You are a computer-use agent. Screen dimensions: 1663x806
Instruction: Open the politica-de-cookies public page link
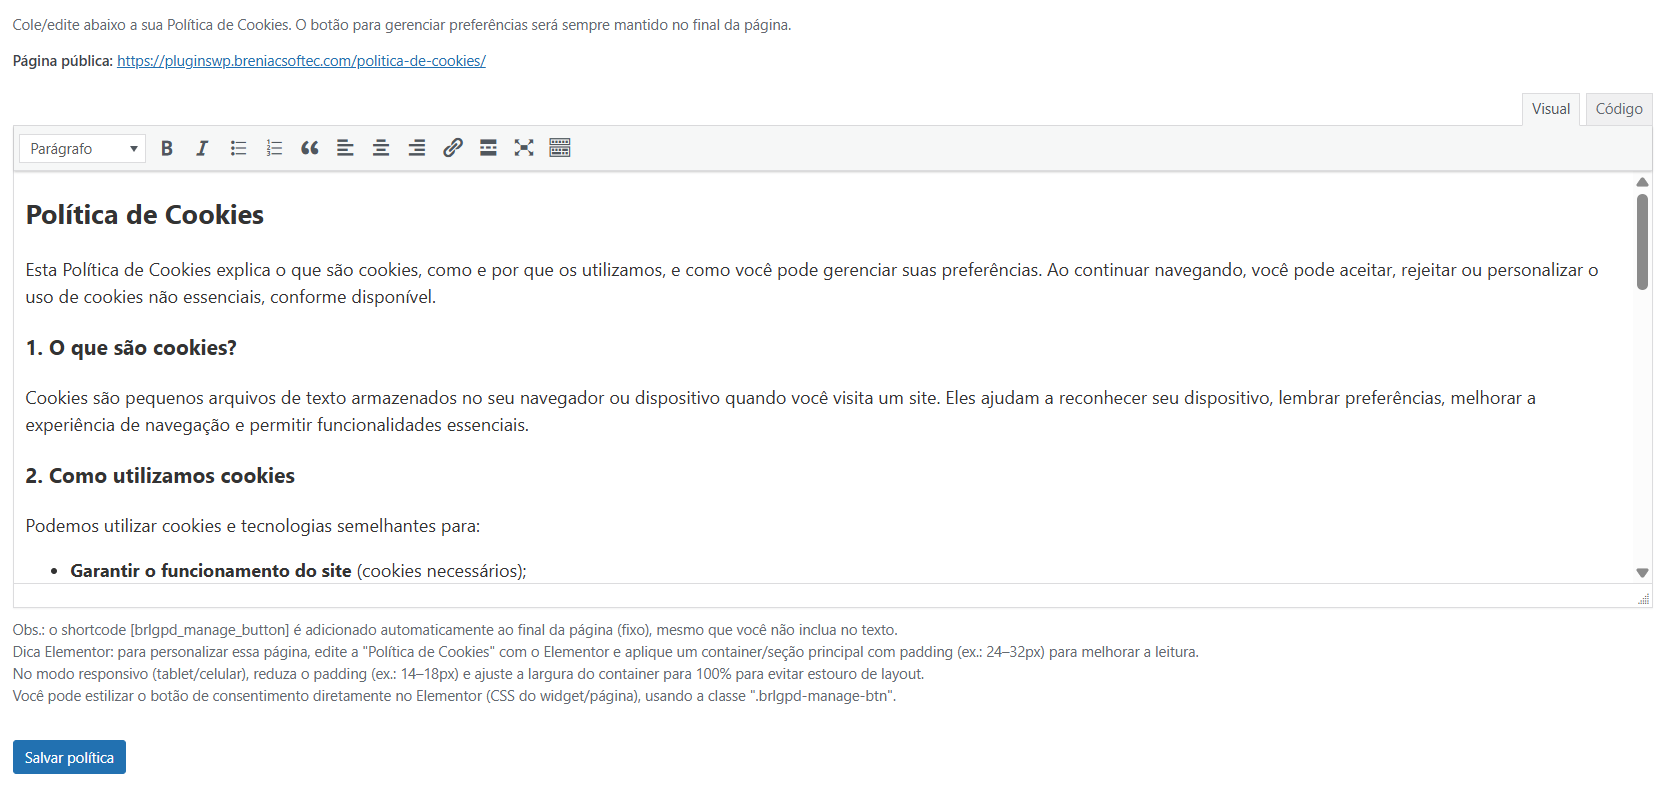301,61
